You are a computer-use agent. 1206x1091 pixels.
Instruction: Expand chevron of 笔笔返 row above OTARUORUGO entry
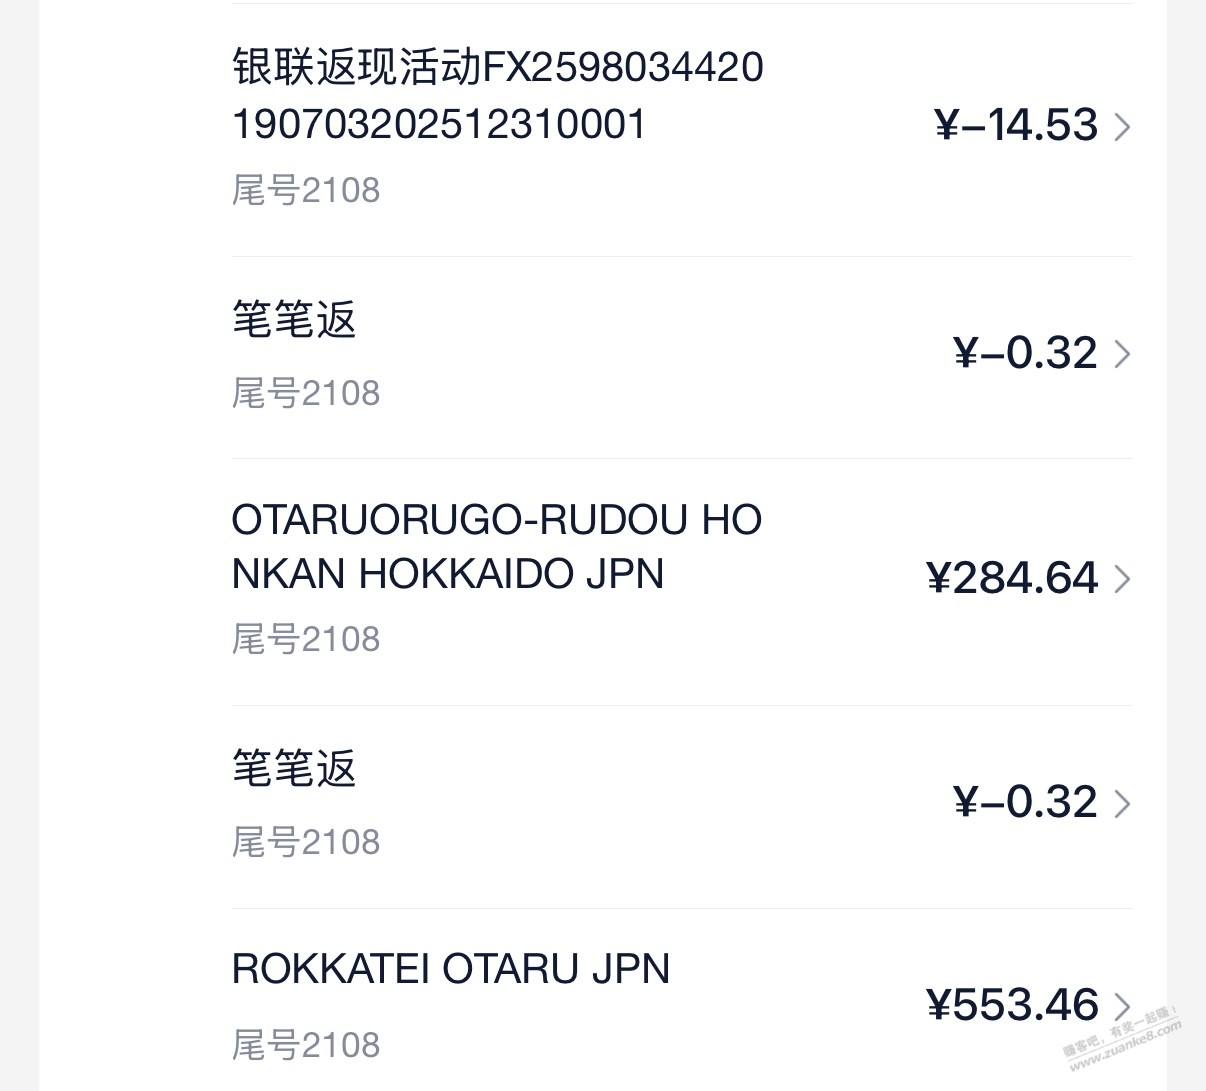tap(1122, 354)
